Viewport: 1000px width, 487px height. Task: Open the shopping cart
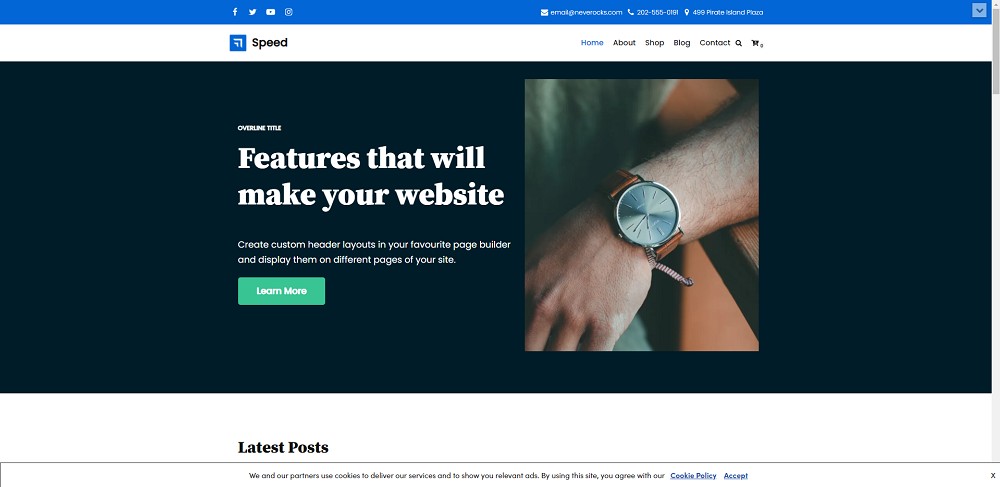[756, 43]
